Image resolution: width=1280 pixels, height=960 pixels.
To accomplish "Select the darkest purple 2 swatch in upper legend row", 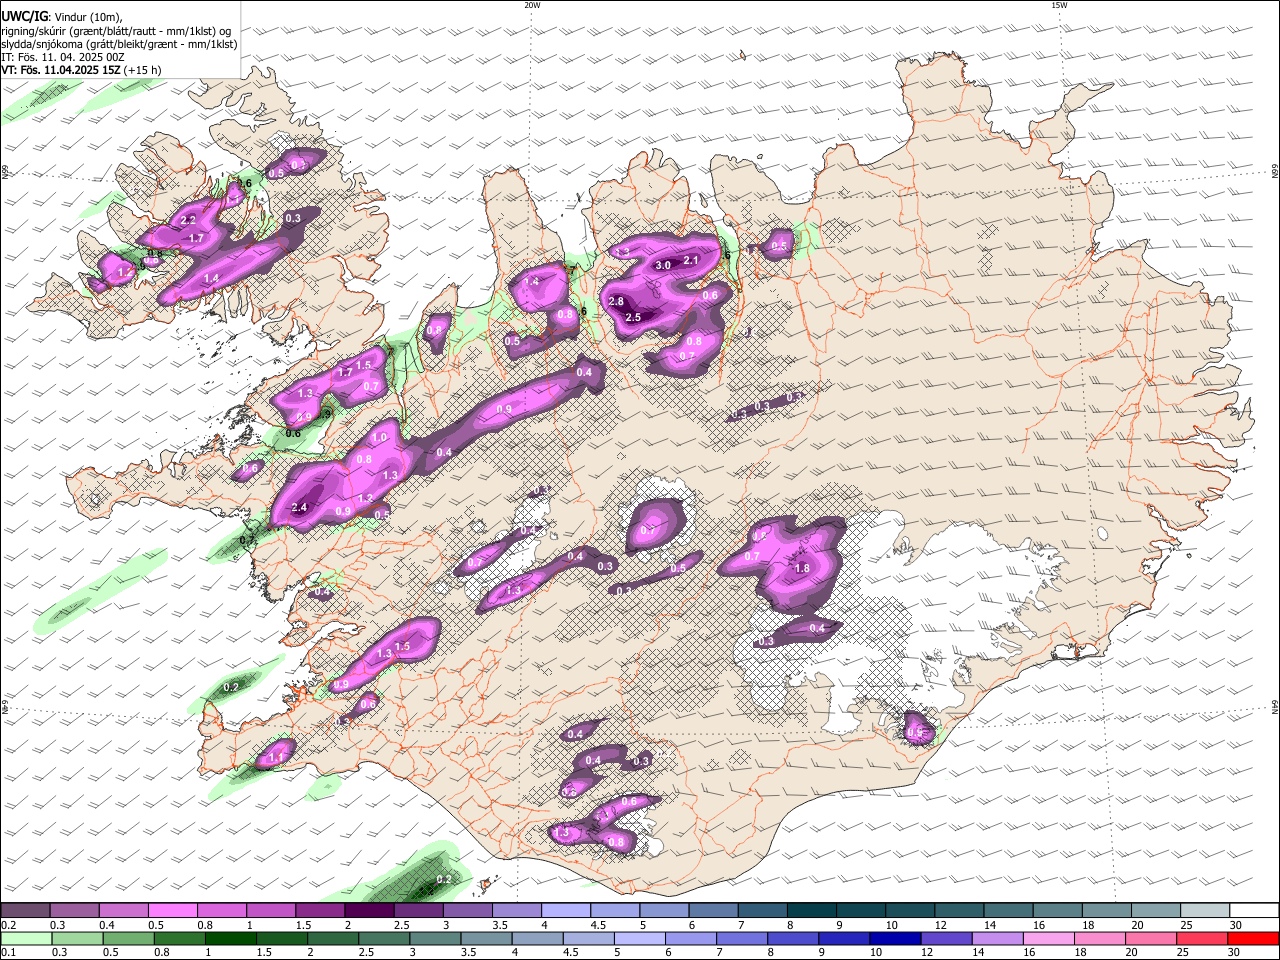I will [369, 910].
